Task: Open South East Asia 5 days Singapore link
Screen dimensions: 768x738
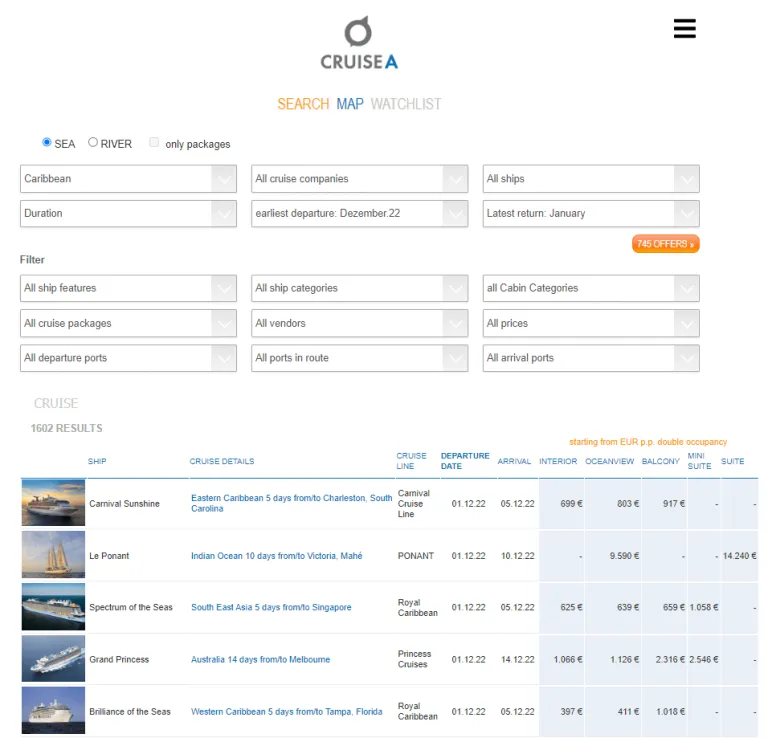Action: tap(271, 607)
